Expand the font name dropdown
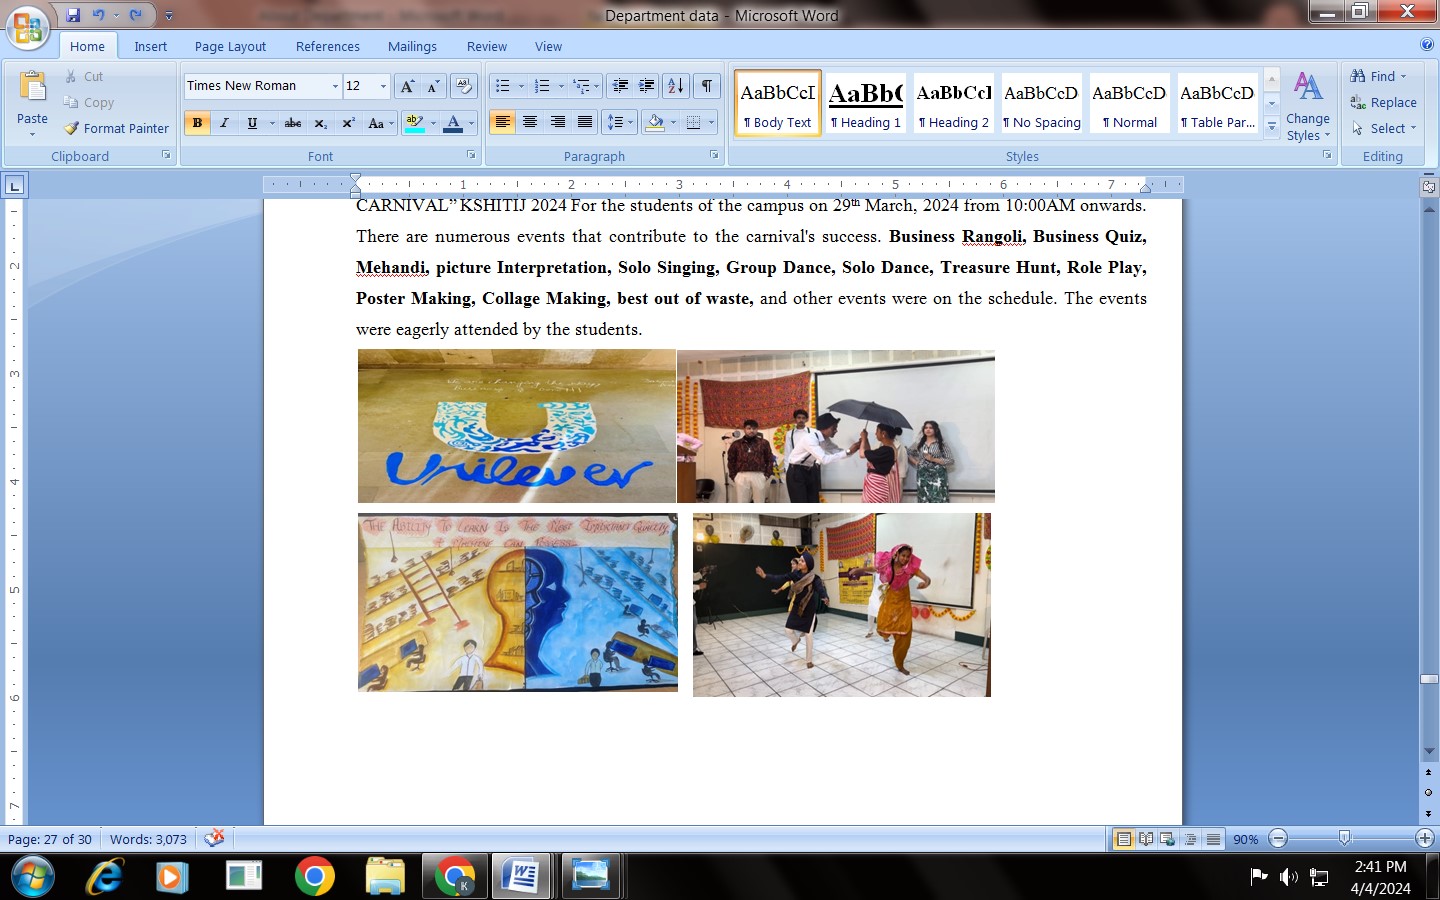 coord(335,87)
